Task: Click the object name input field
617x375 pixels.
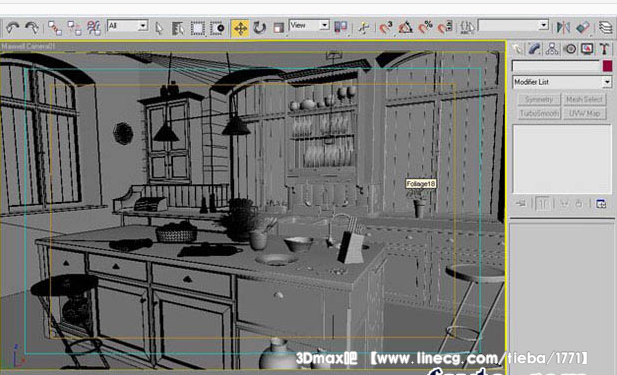Action: [556, 66]
